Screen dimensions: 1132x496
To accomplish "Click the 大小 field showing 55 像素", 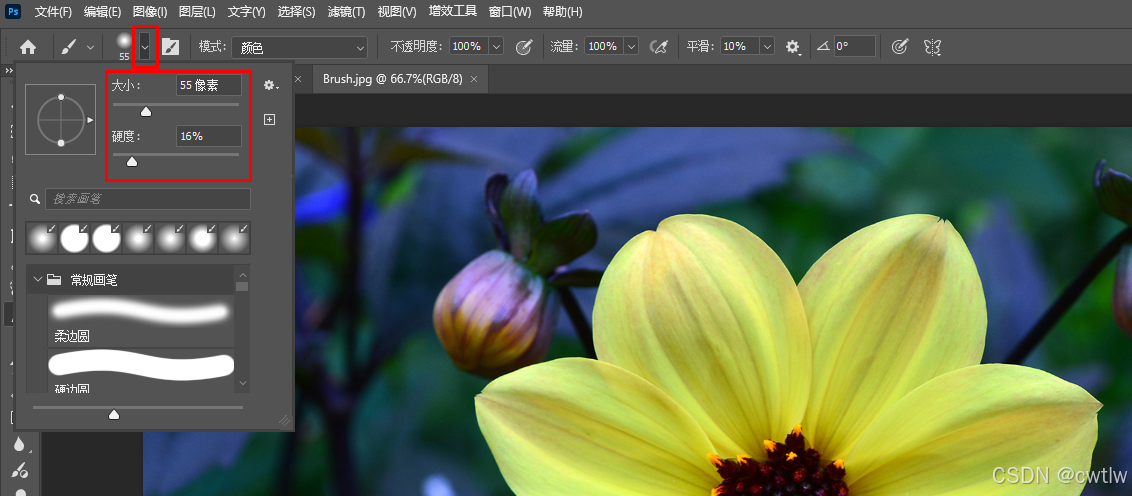I will (209, 85).
